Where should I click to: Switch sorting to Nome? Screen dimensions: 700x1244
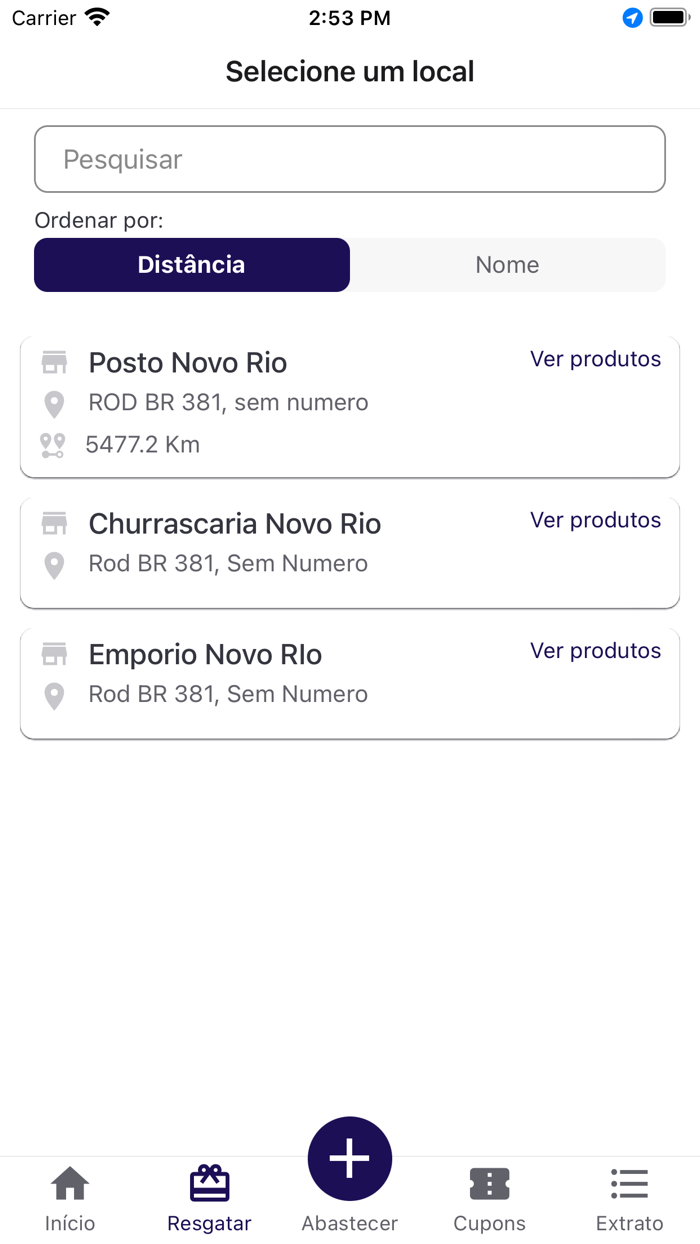[x=507, y=264]
